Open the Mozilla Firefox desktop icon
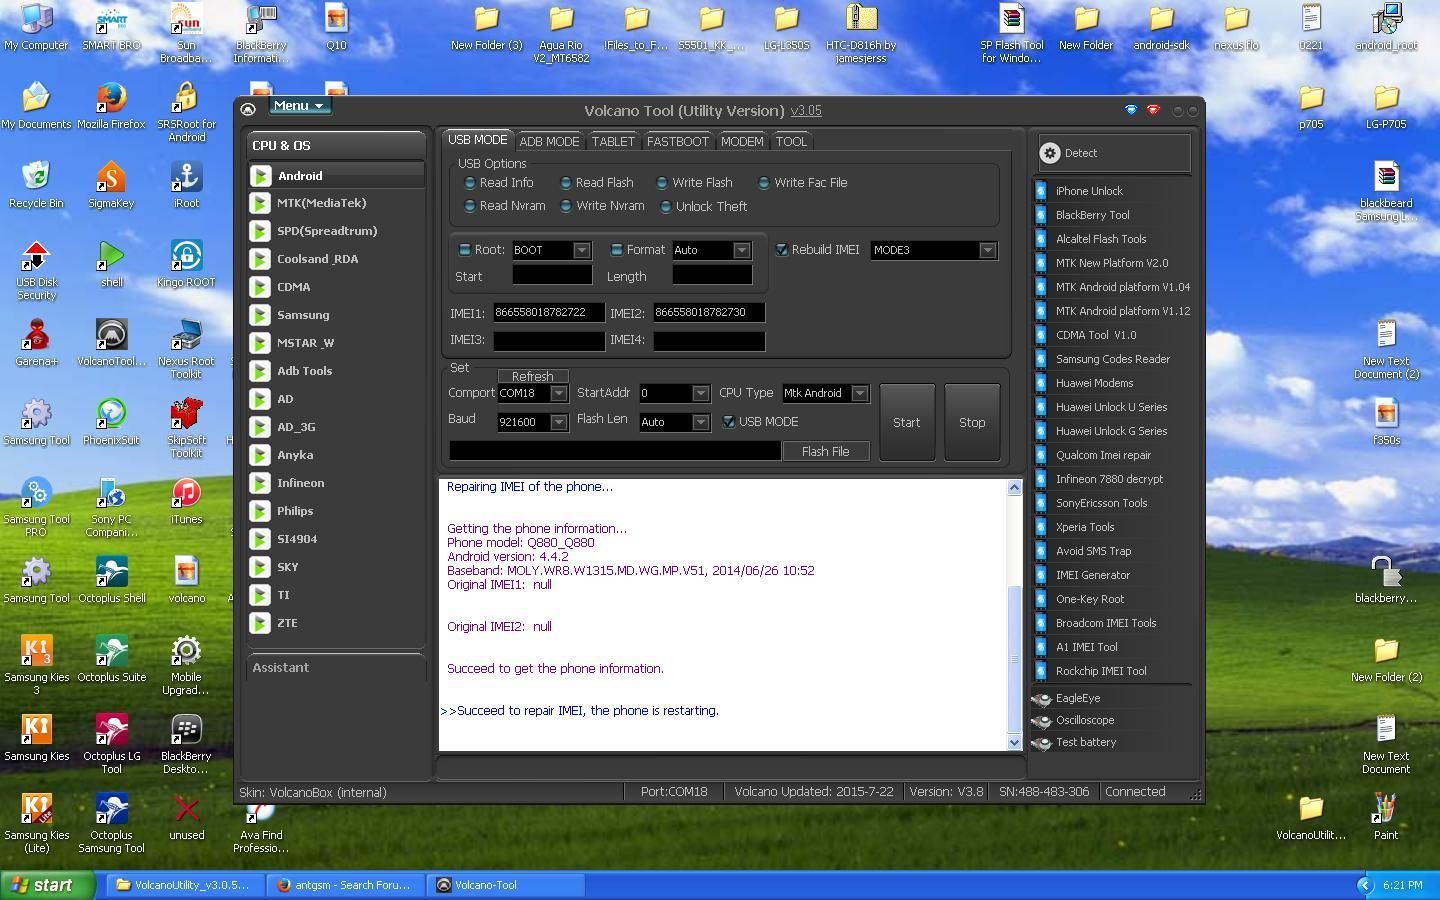The height and width of the screenshot is (900, 1440). [111, 105]
